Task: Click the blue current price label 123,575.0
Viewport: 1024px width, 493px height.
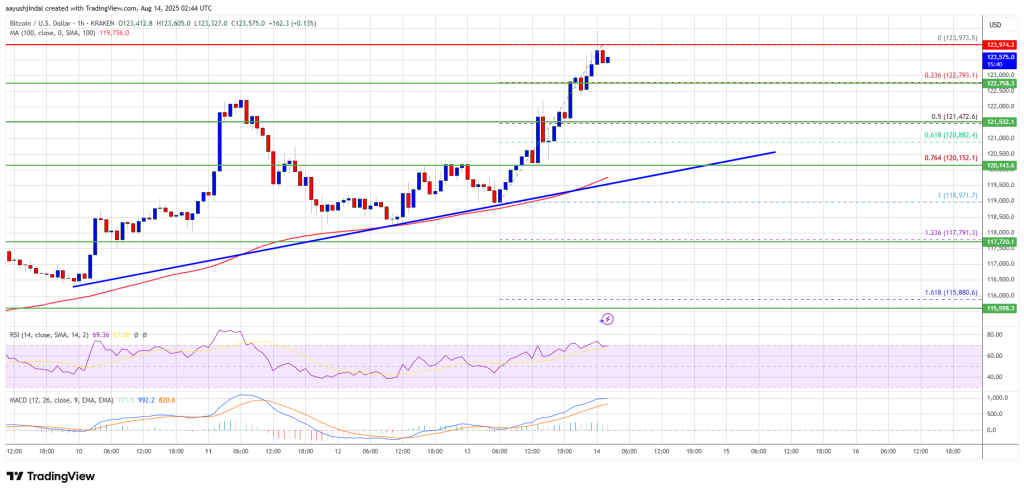Action: (x=1000, y=58)
